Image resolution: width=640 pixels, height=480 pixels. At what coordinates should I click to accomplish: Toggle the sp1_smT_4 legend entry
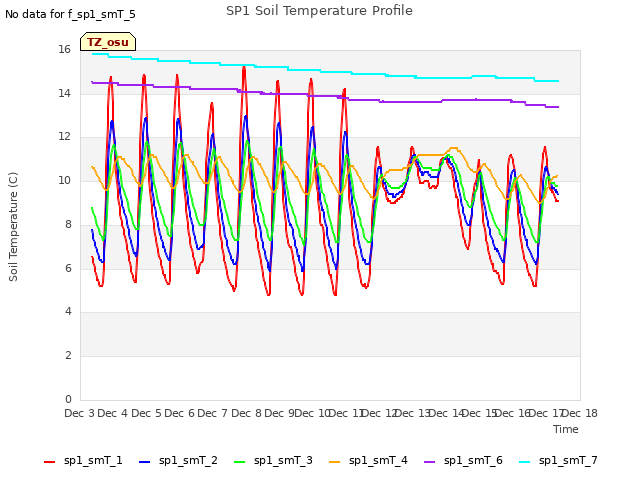[x=368, y=461]
